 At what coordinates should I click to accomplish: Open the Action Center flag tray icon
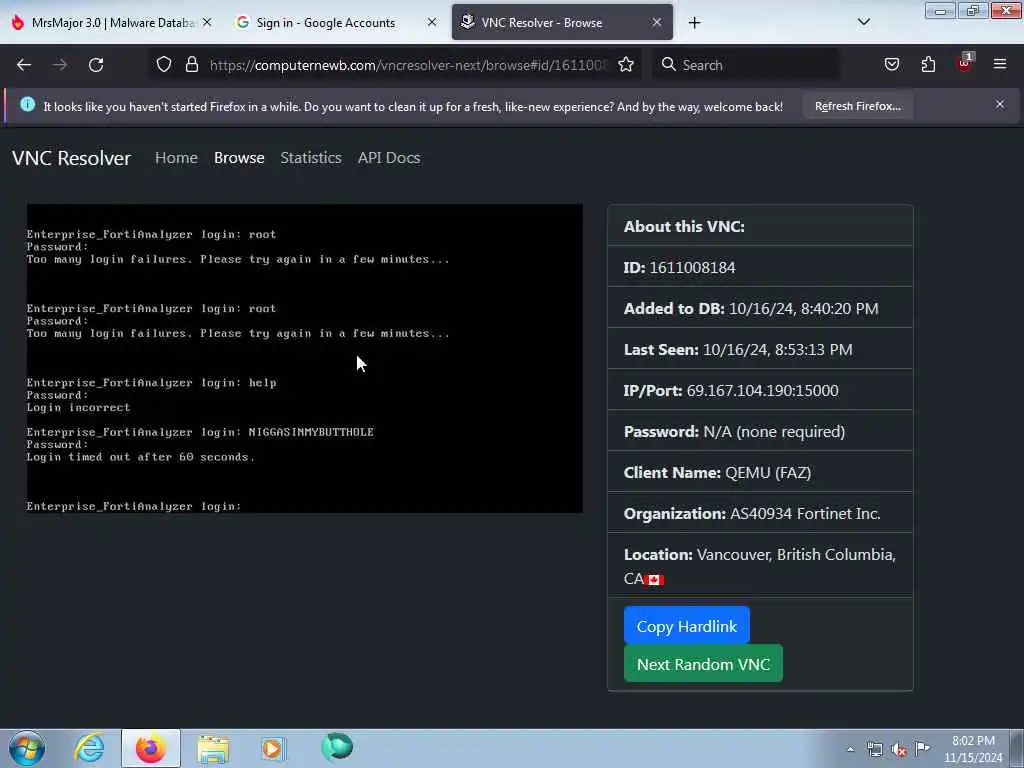pos(922,748)
